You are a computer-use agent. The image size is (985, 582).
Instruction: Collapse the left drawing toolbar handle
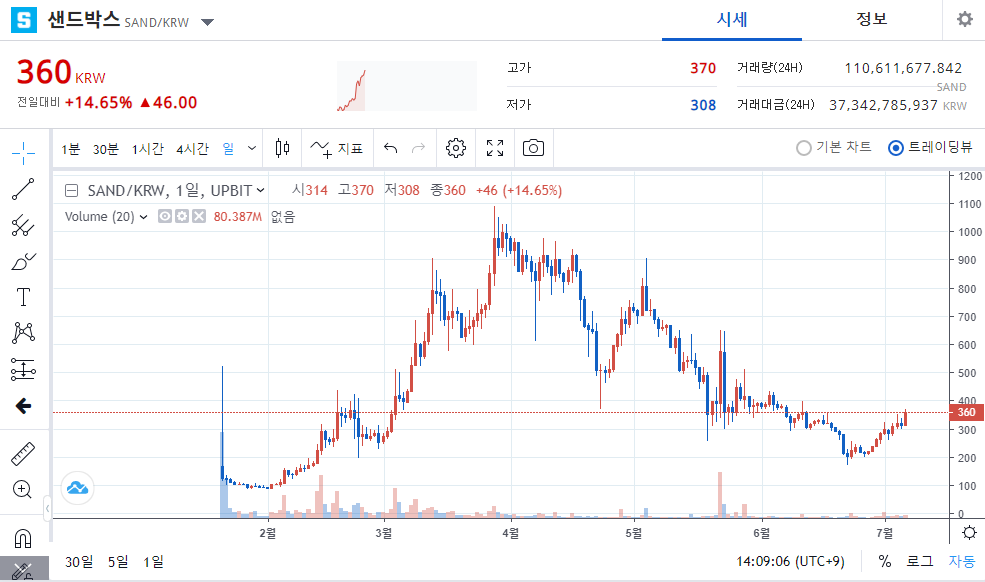click(x=47, y=508)
